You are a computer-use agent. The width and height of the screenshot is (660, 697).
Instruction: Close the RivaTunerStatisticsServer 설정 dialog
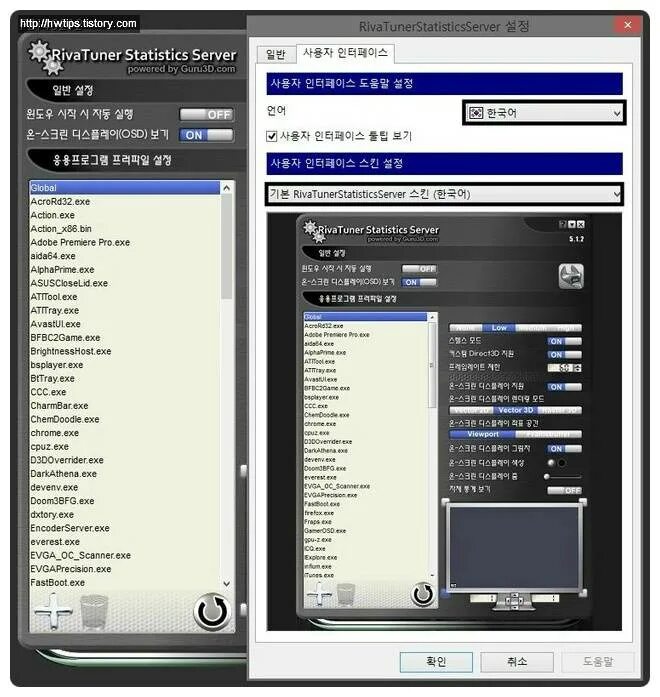tap(628, 25)
